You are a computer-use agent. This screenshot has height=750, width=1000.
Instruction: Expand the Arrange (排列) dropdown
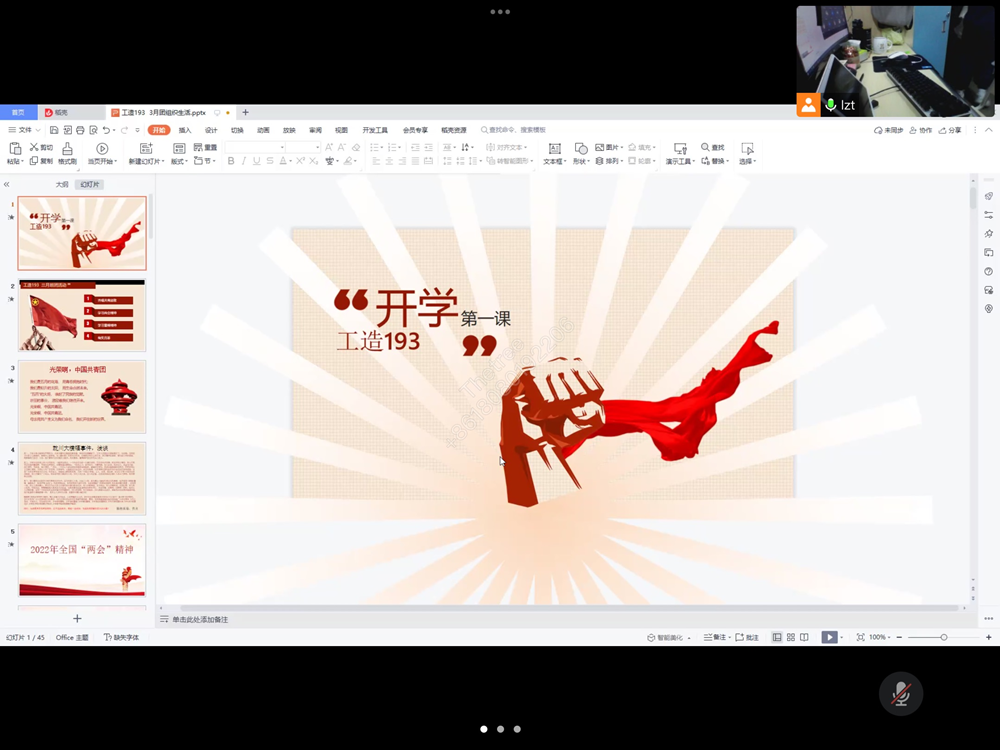(x=610, y=161)
